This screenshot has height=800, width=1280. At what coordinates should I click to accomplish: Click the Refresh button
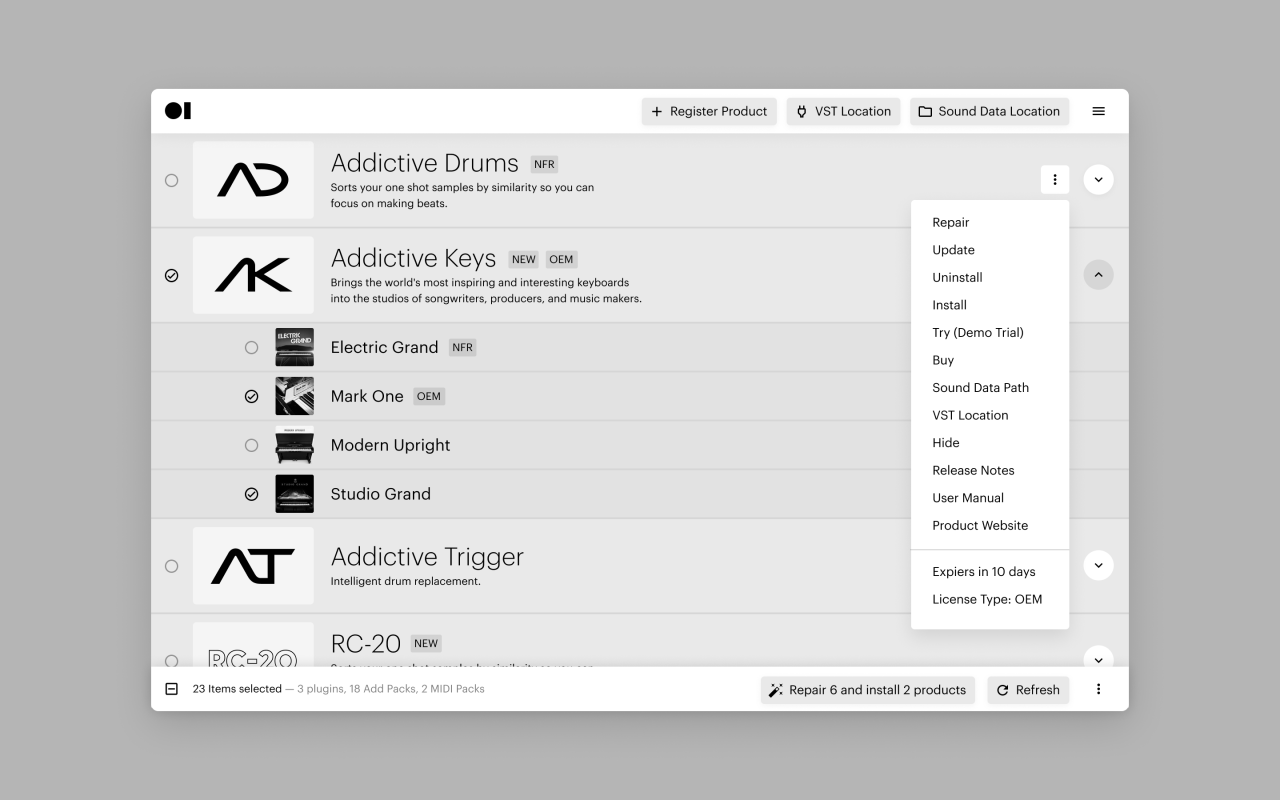click(x=1028, y=689)
